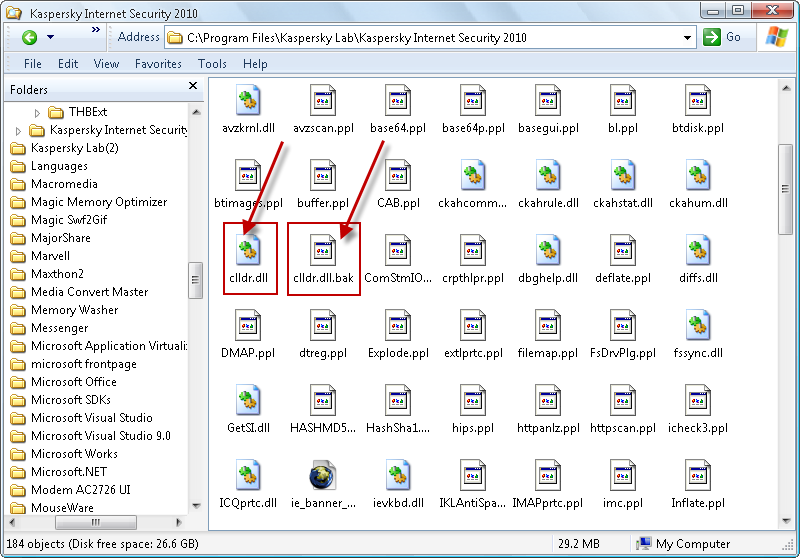Close the Folders pane
This screenshot has height=558, width=800.
pos(193,86)
